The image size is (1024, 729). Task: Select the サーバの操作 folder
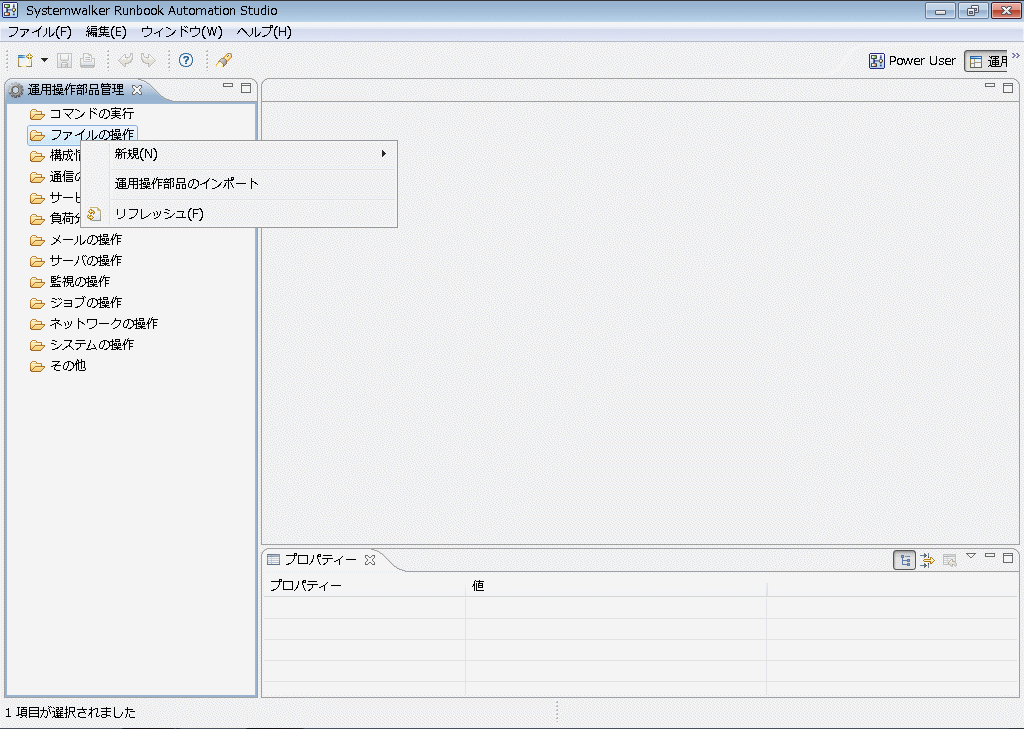click(86, 261)
